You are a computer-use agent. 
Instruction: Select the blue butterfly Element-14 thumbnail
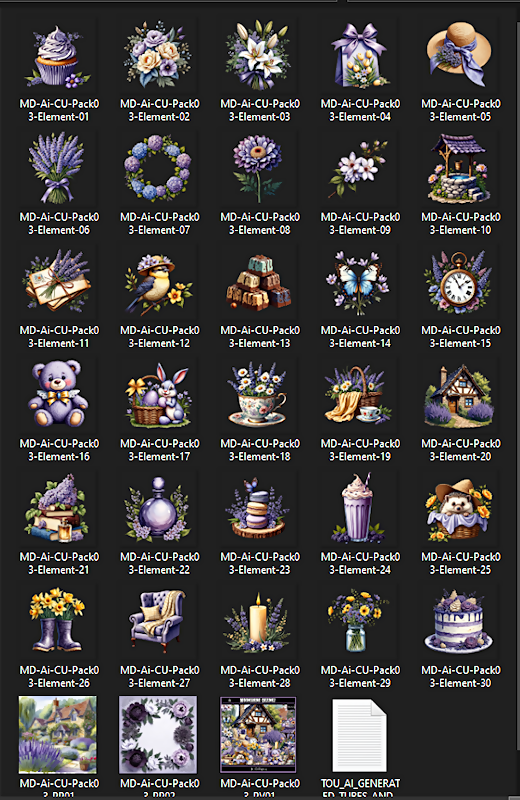(x=359, y=282)
